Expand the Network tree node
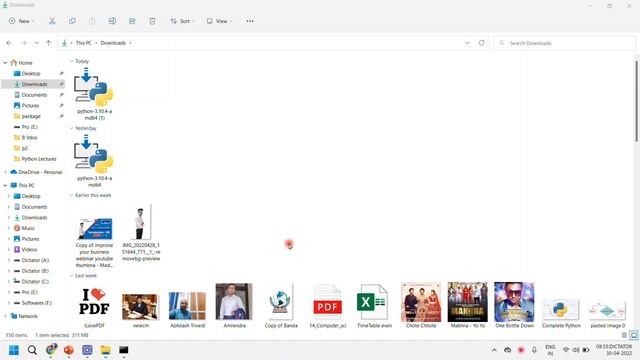Image resolution: width=640 pixels, height=360 pixels. [x=5, y=316]
